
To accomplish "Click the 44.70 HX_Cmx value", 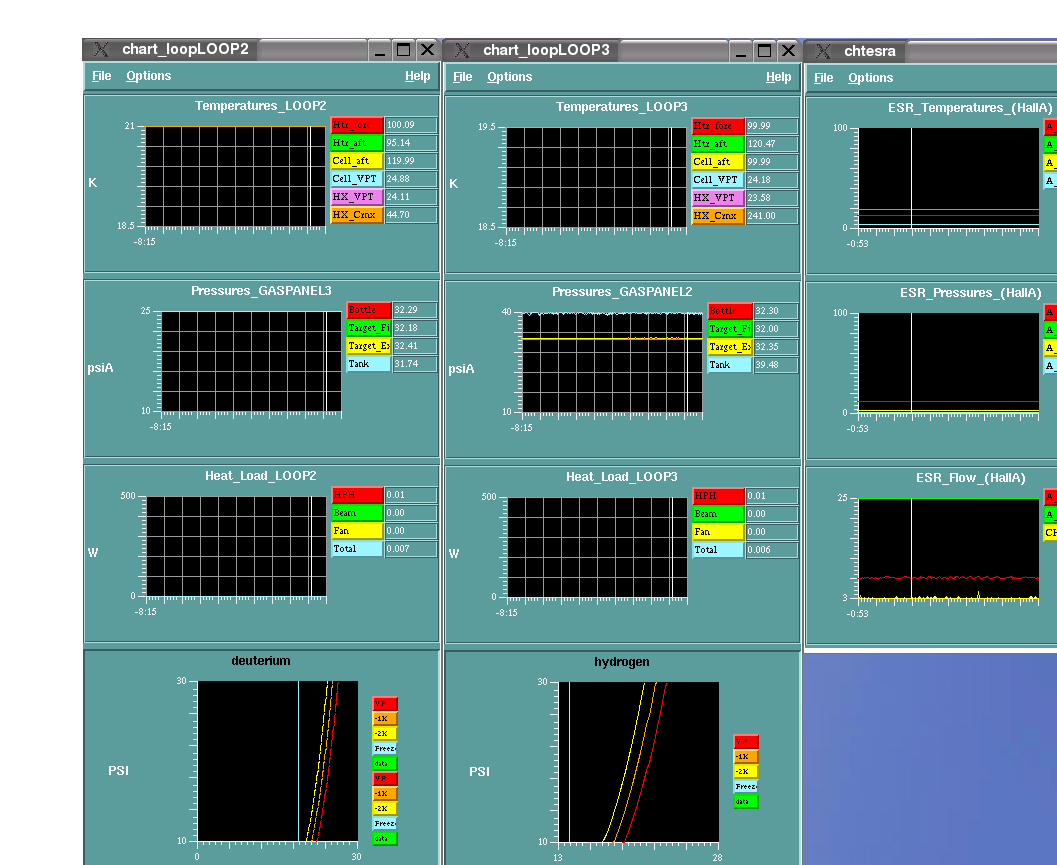I will 411,215.
